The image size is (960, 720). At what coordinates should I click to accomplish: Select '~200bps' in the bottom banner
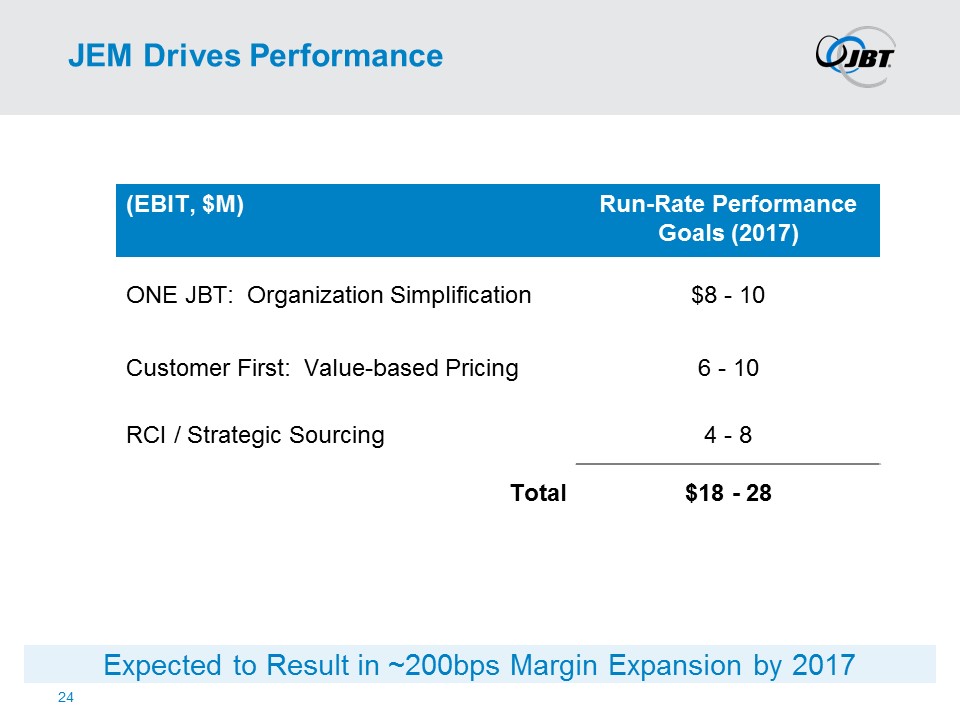(x=433, y=665)
